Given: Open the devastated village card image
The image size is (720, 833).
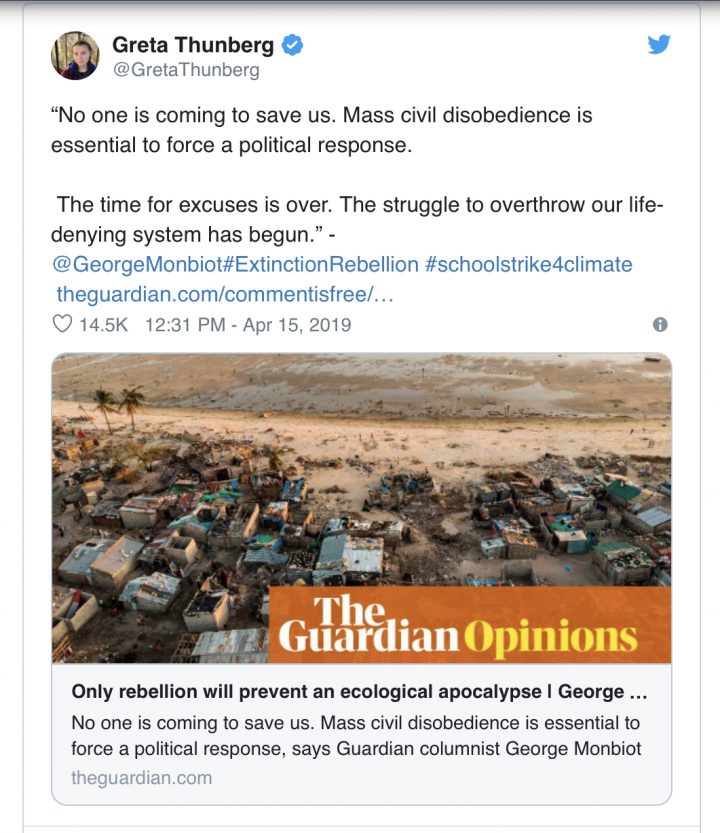Looking at the screenshot, I should click(x=300, y=480).
